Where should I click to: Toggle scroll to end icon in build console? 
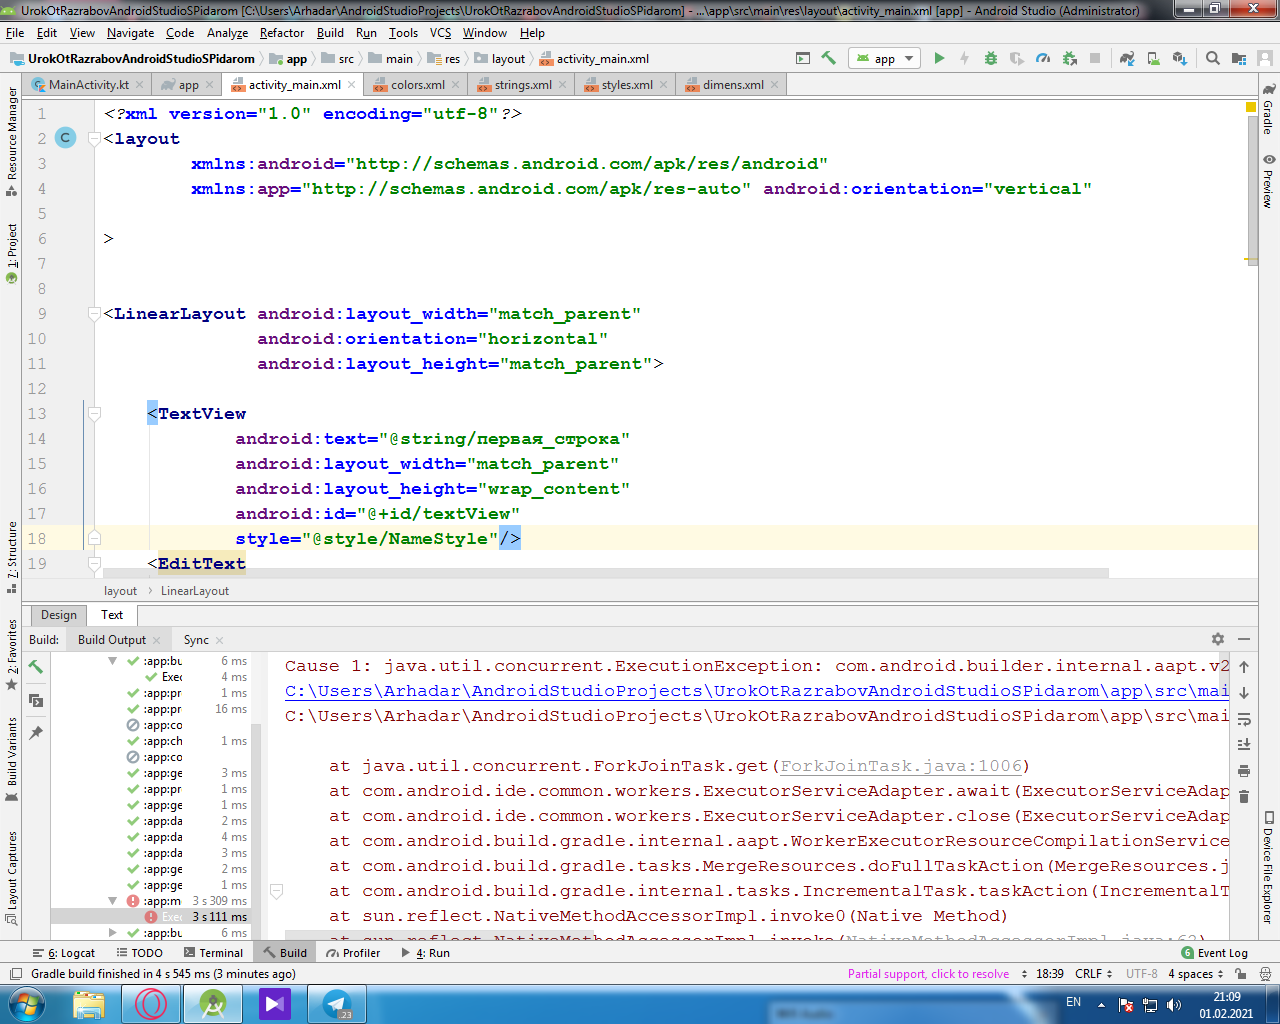click(1244, 744)
